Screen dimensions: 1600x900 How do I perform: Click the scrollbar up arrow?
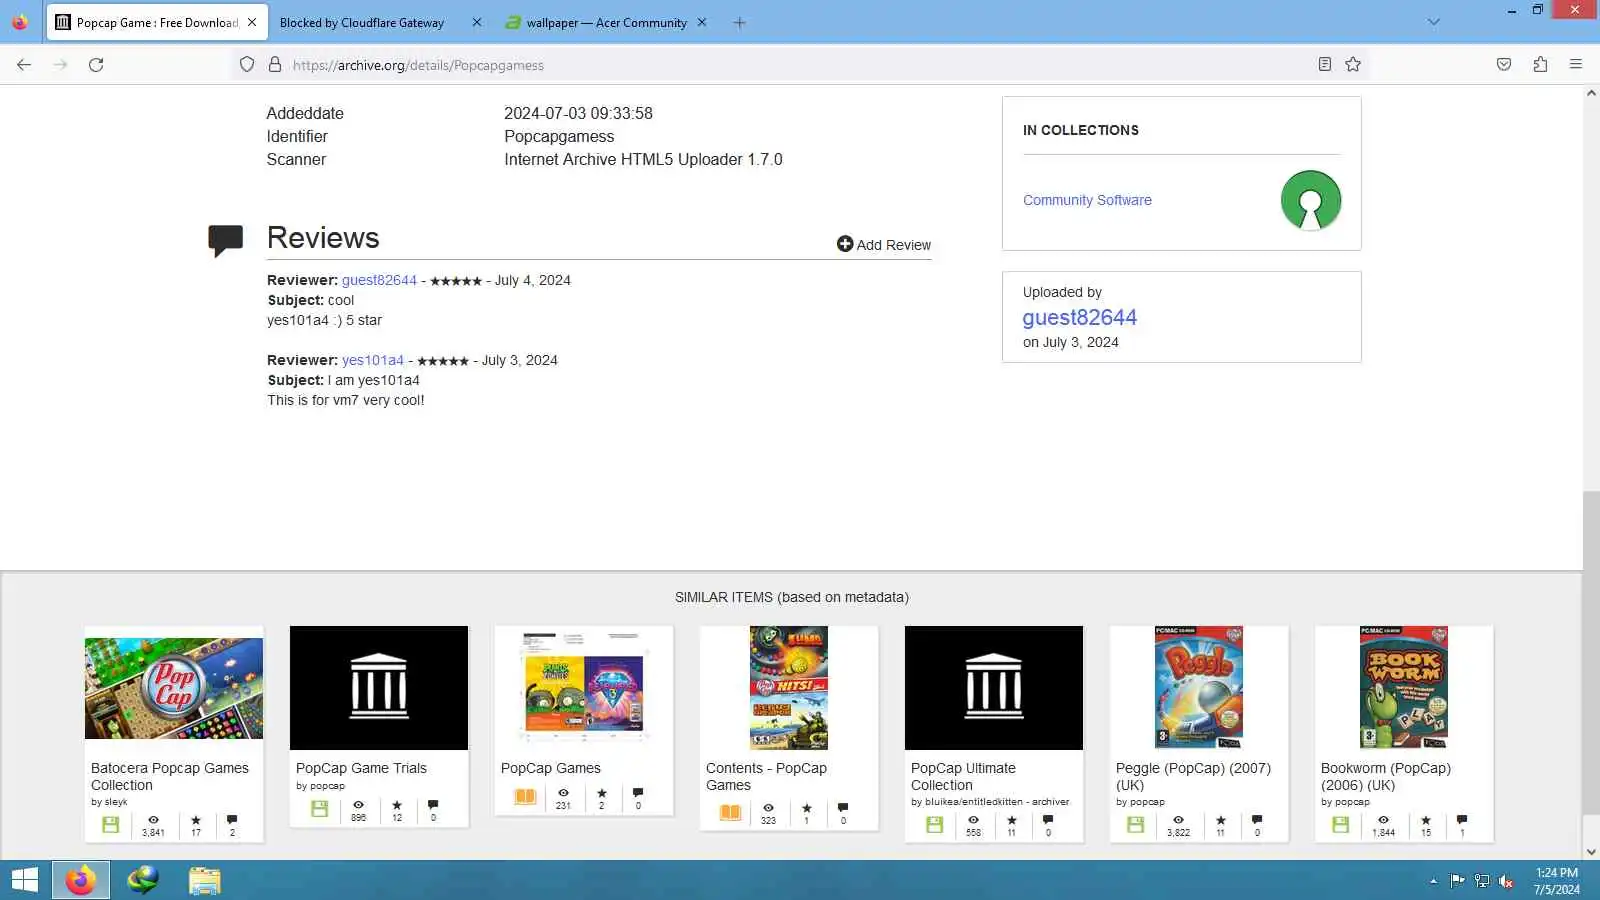pyautogui.click(x=1591, y=93)
